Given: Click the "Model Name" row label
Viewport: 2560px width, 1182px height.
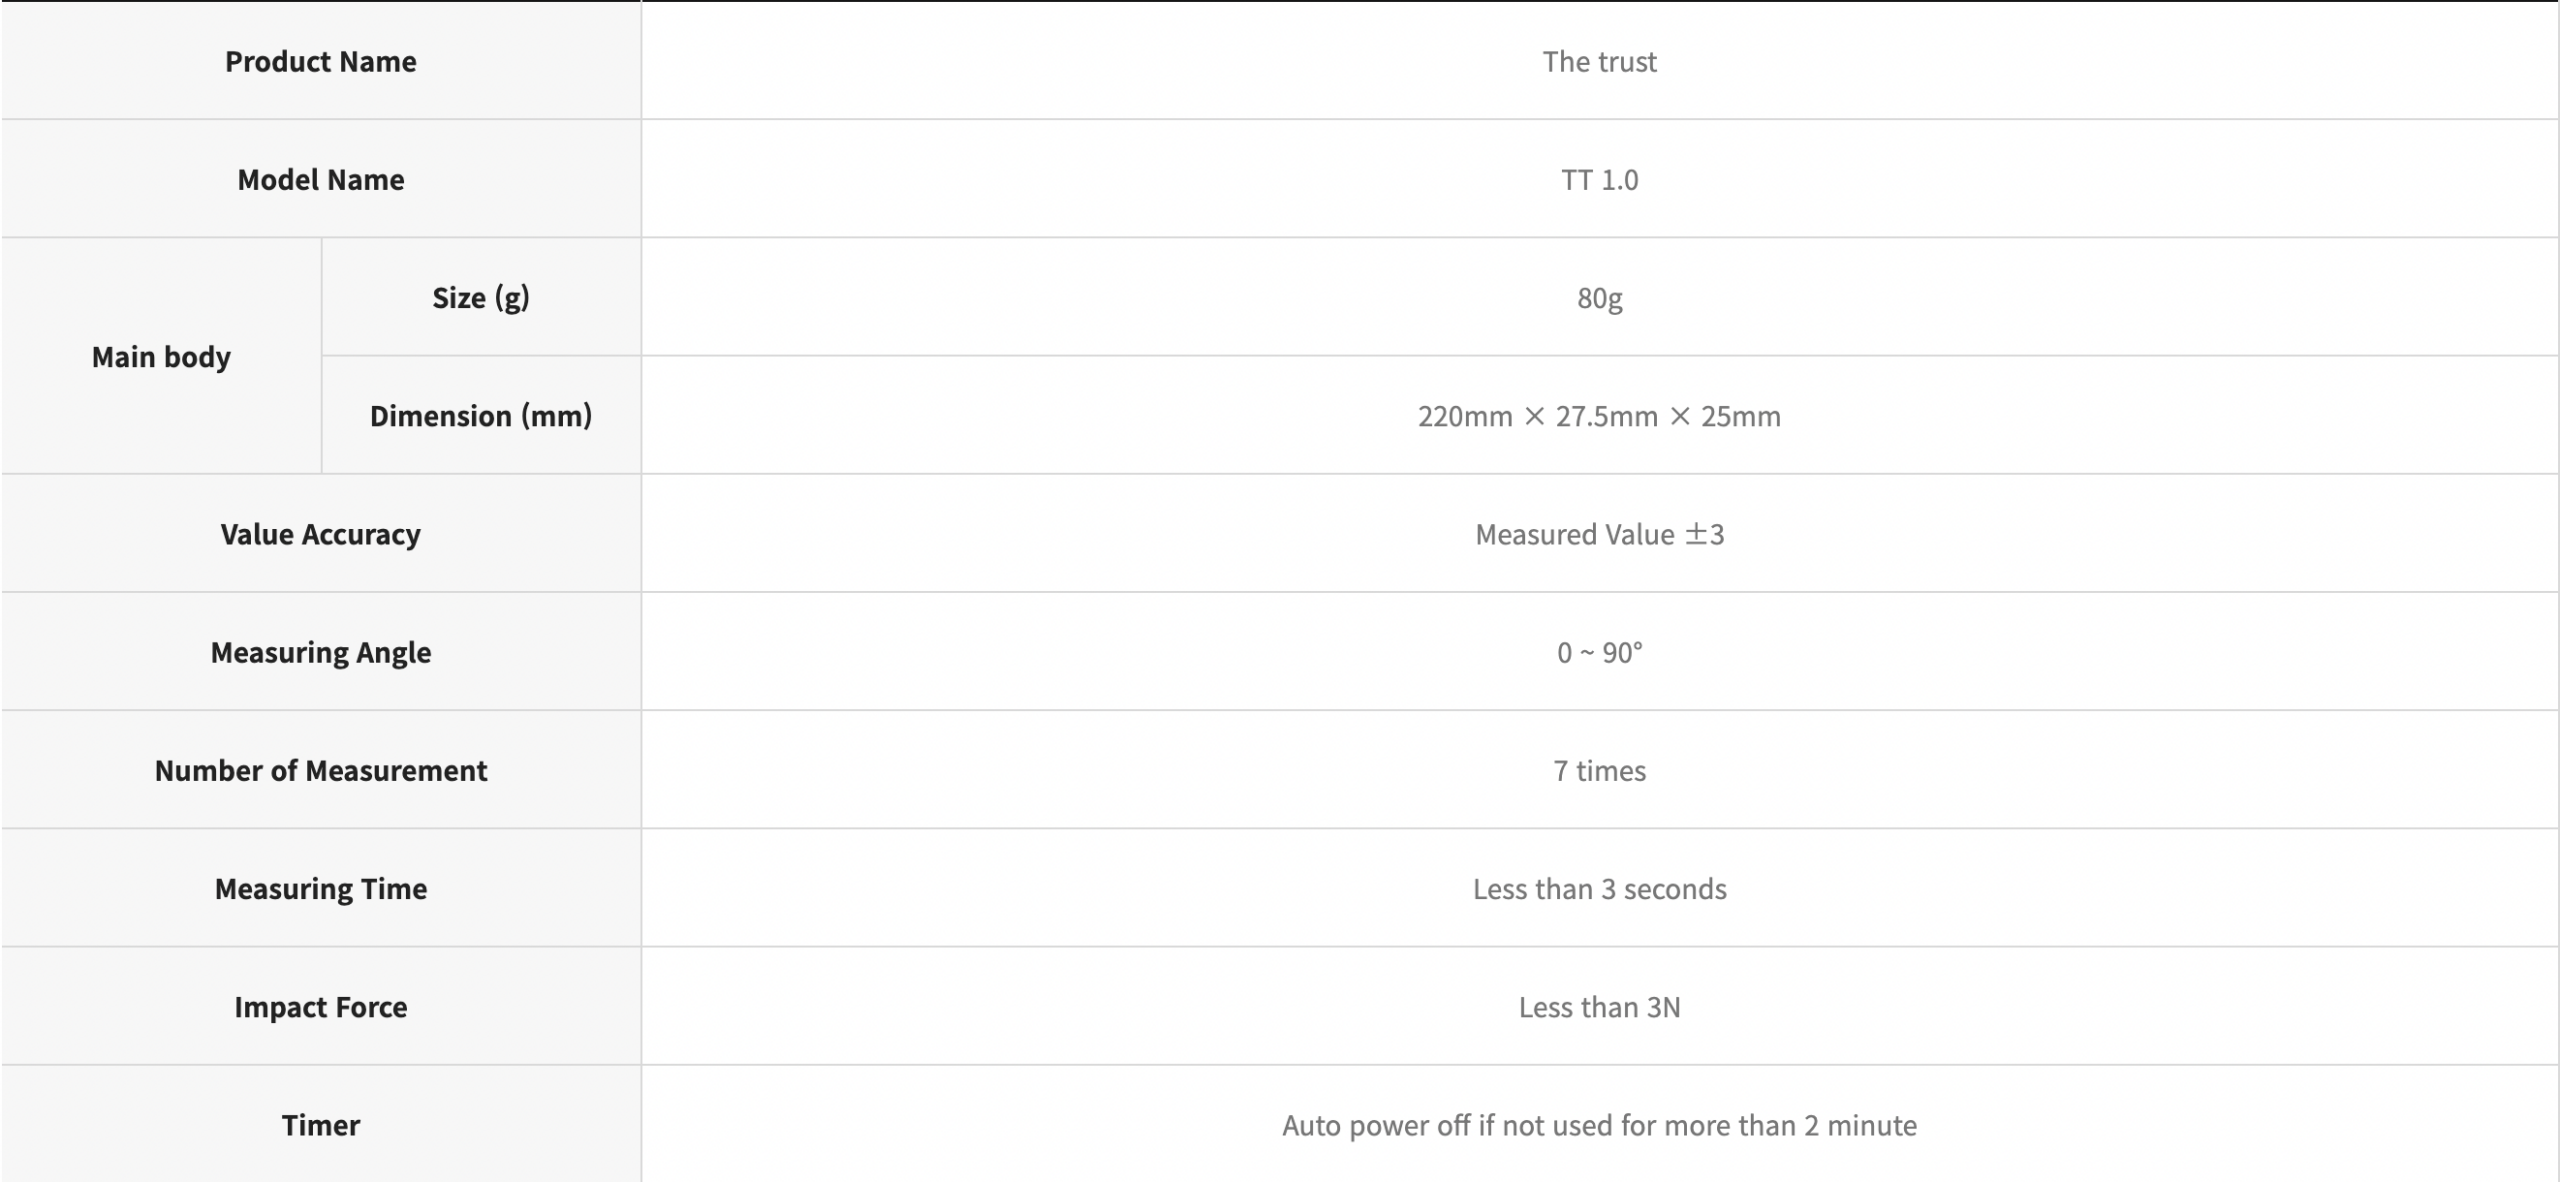Looking at the screenshot, I should point(320,179).
